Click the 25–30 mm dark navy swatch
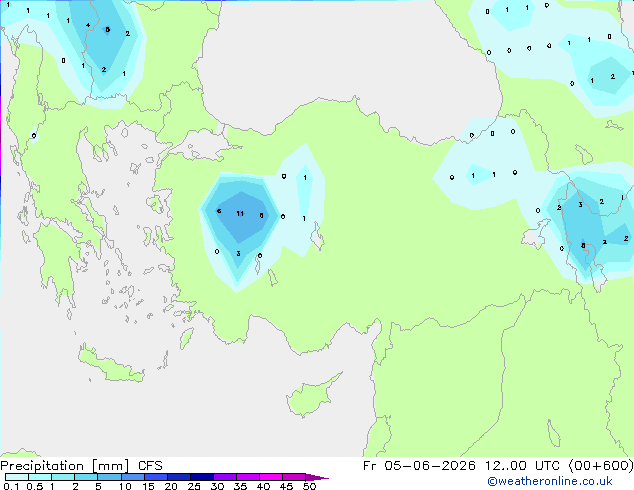 click(x=202, y=477)
